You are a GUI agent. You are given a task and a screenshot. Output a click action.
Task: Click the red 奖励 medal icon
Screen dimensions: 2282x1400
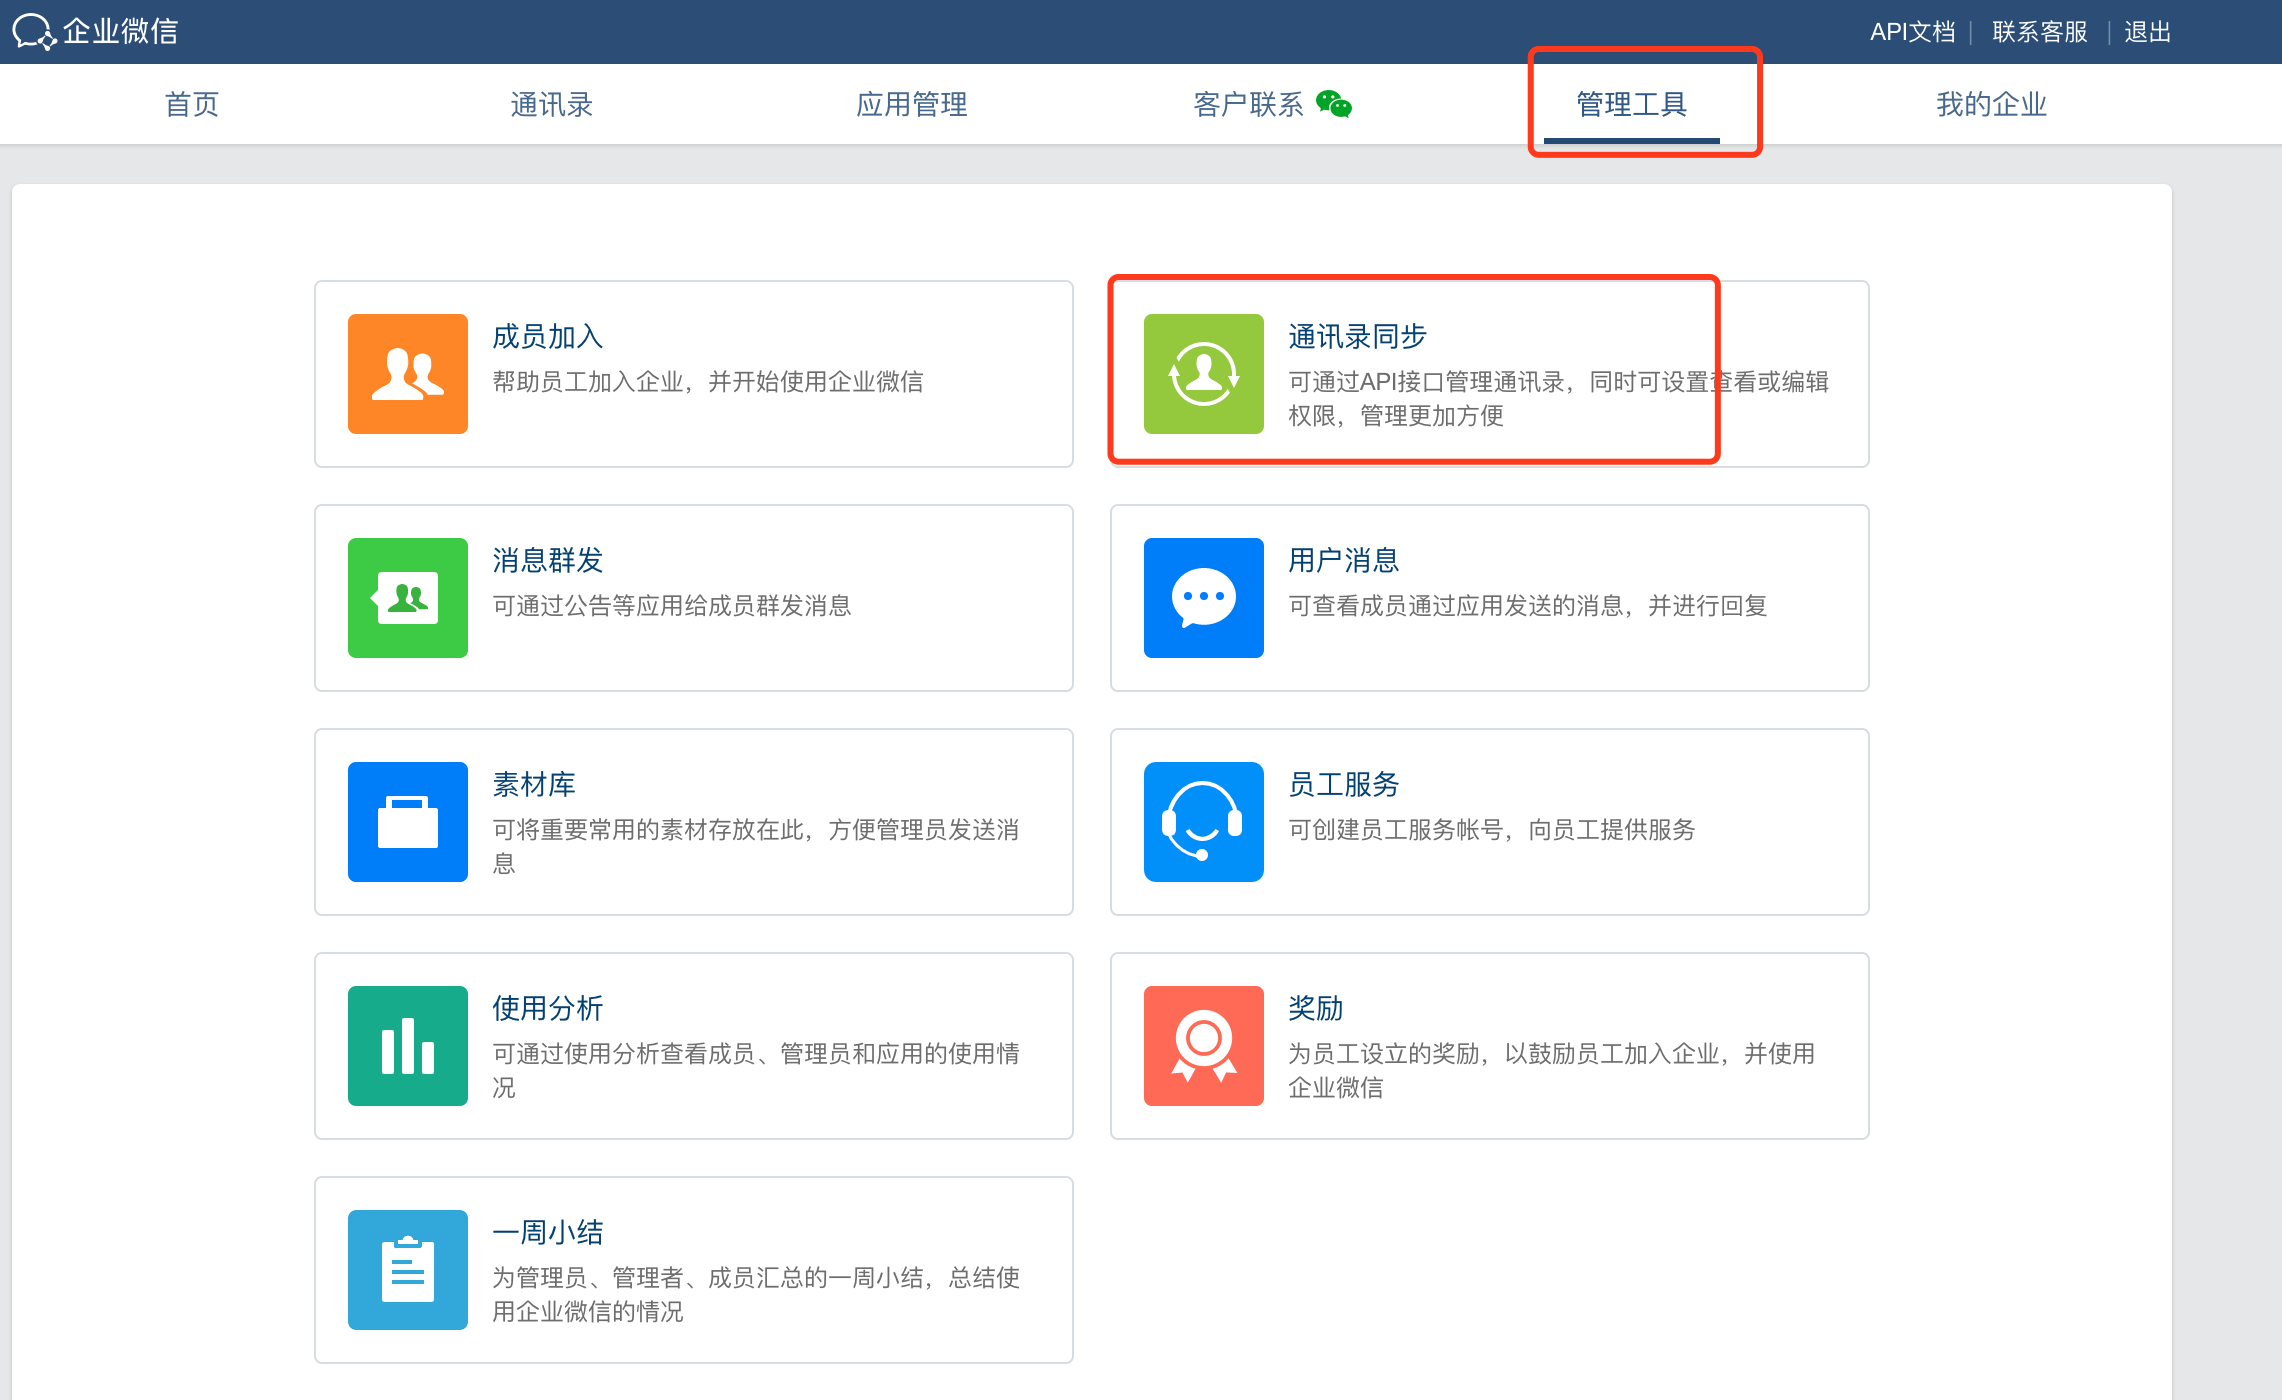click(1204, 1046)
